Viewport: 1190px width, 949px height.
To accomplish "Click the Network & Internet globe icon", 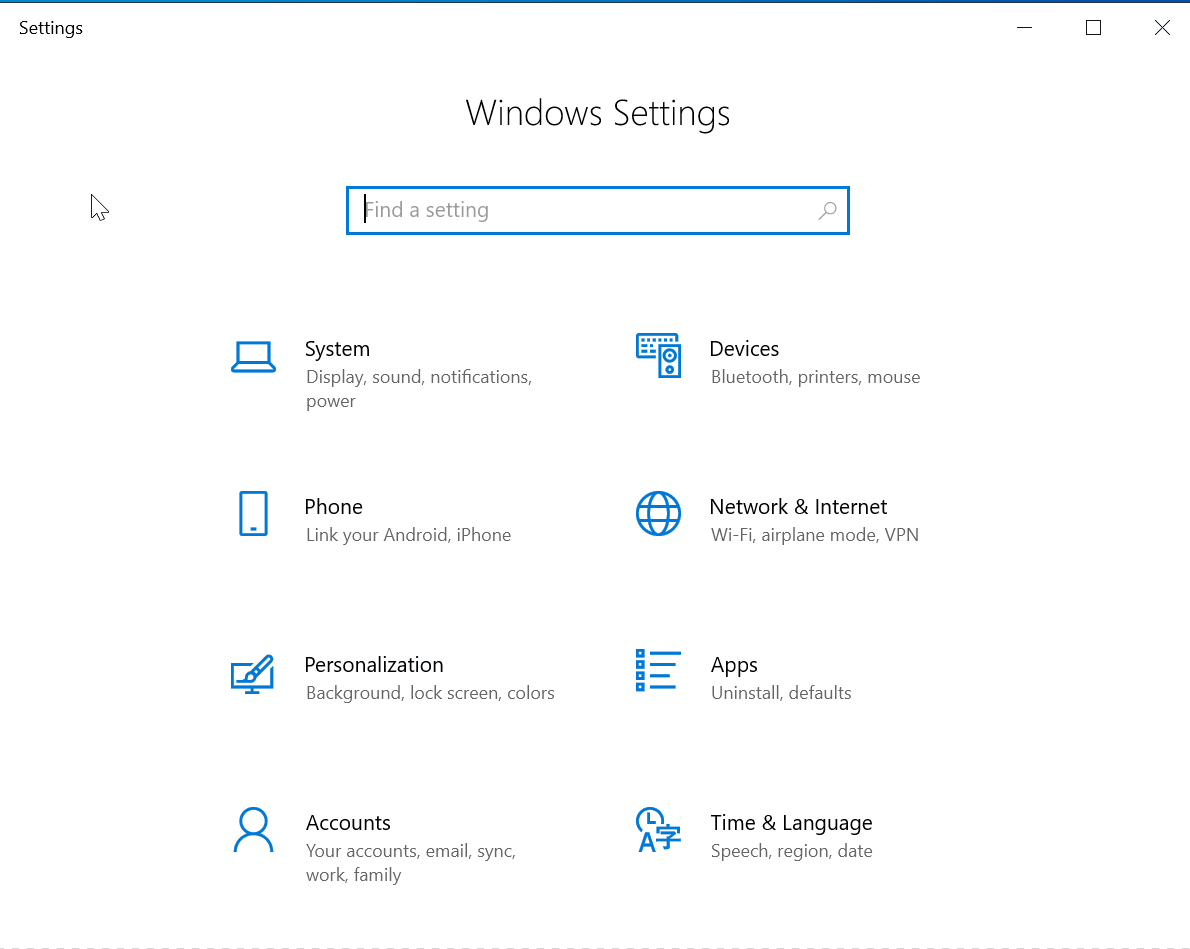I will [x=658, y=513].
